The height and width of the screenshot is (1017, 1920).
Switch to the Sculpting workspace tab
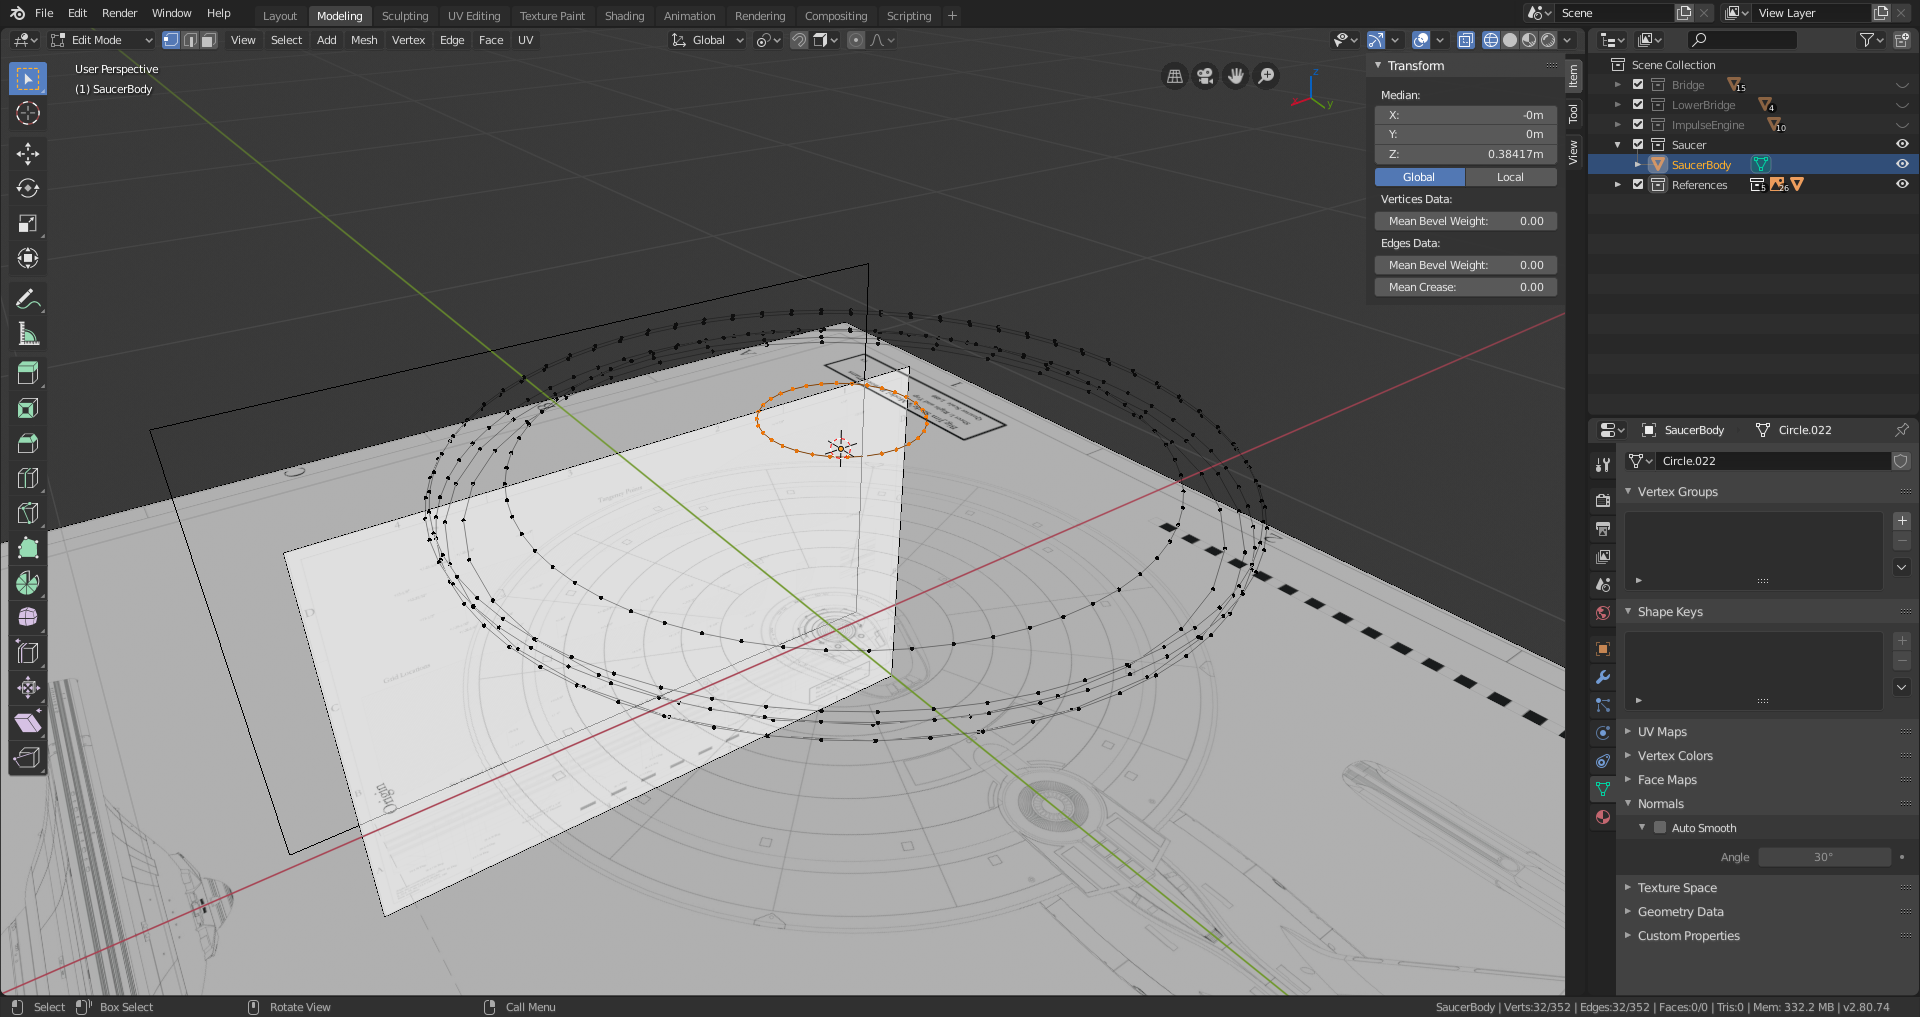pyautogui.click(x=404, y=16)
